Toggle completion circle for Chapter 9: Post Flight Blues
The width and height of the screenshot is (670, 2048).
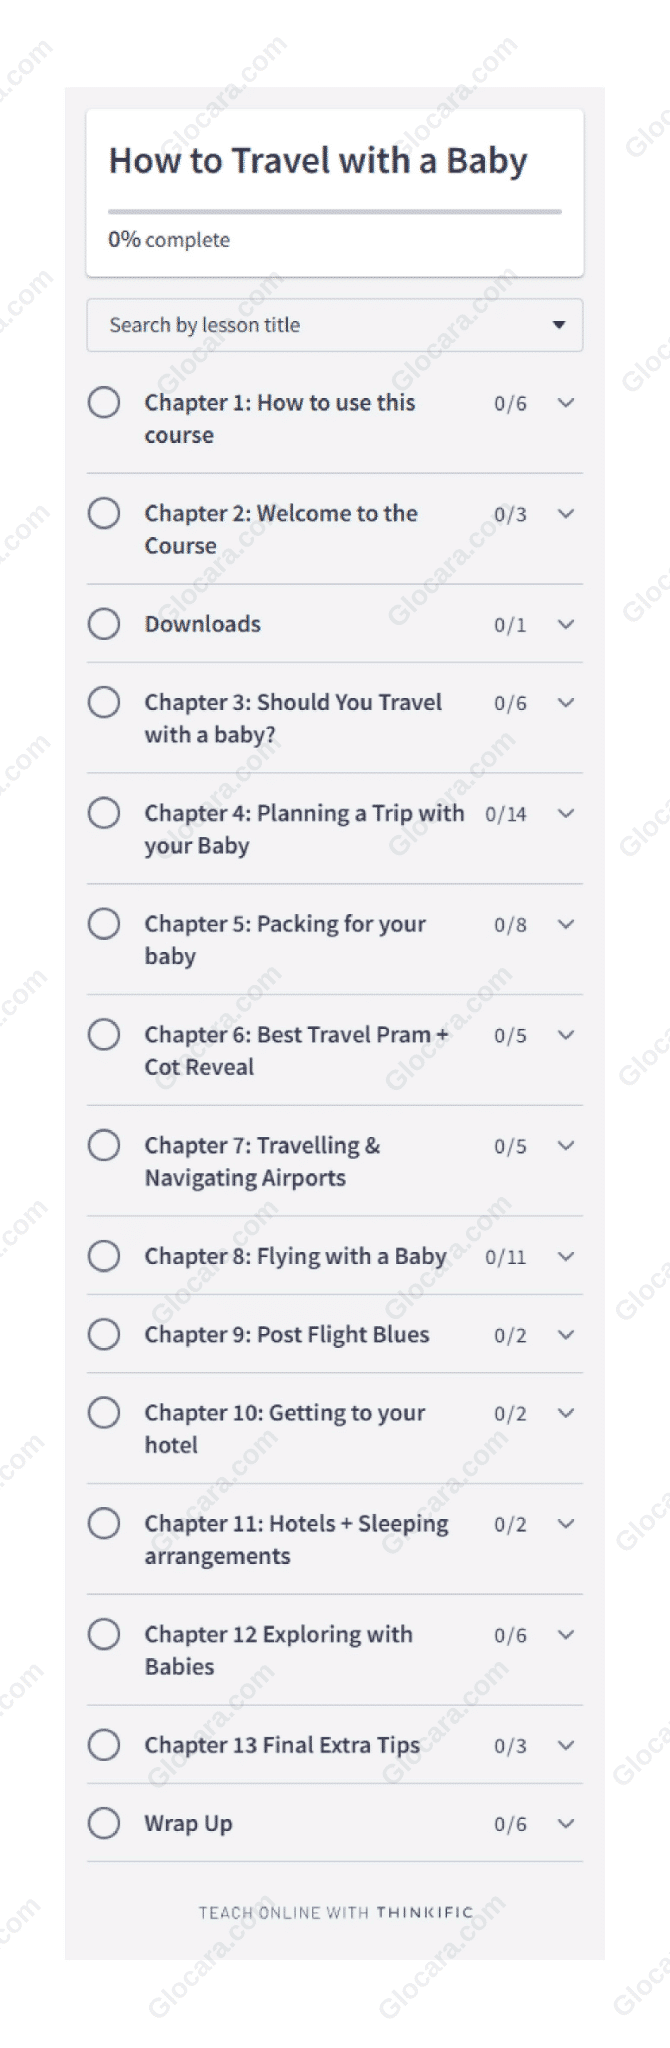pos(104,1334)
